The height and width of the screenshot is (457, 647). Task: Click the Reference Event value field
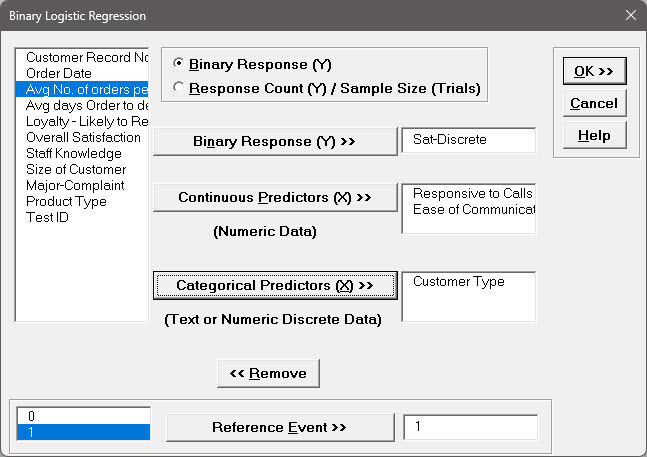[470, 427]
